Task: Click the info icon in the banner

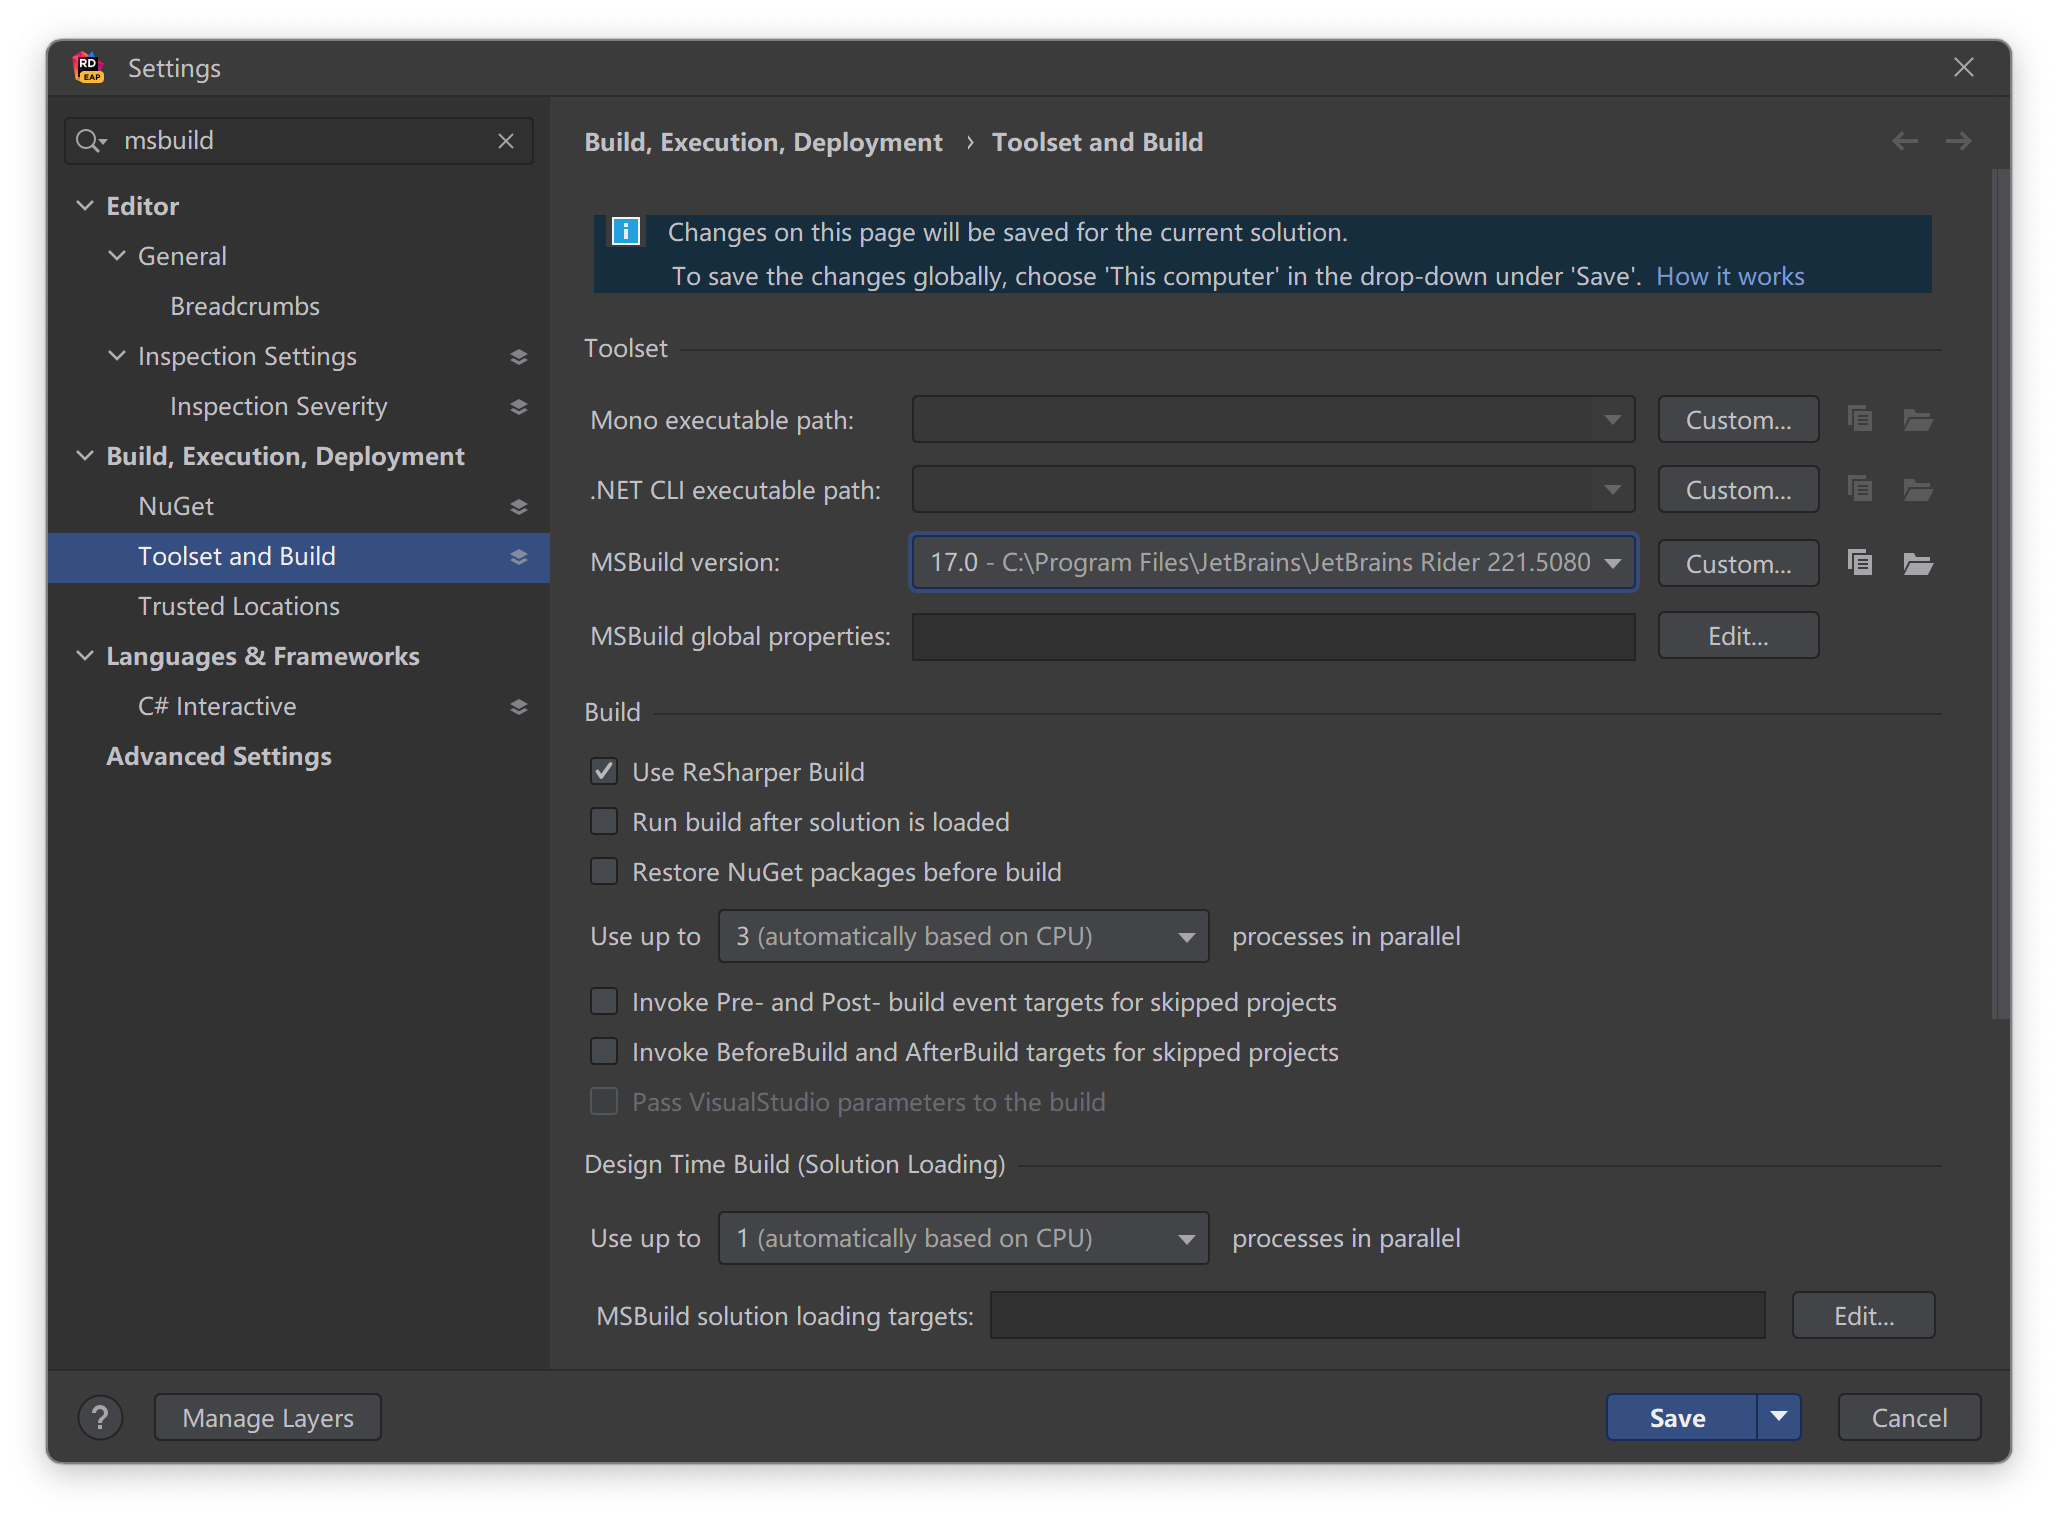Action: 626,232
